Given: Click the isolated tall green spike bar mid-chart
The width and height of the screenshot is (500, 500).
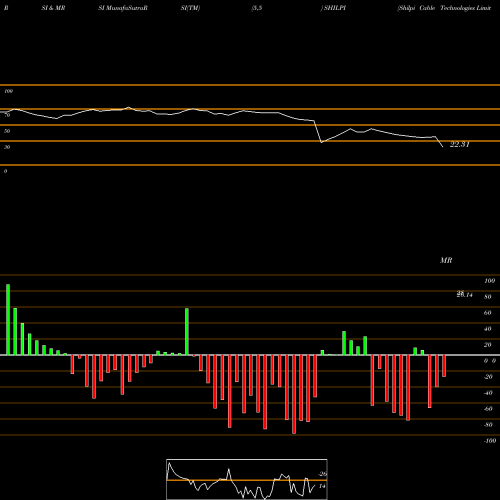Looking at the screenshot, I should pyautogui.click(x=187, y=332).
